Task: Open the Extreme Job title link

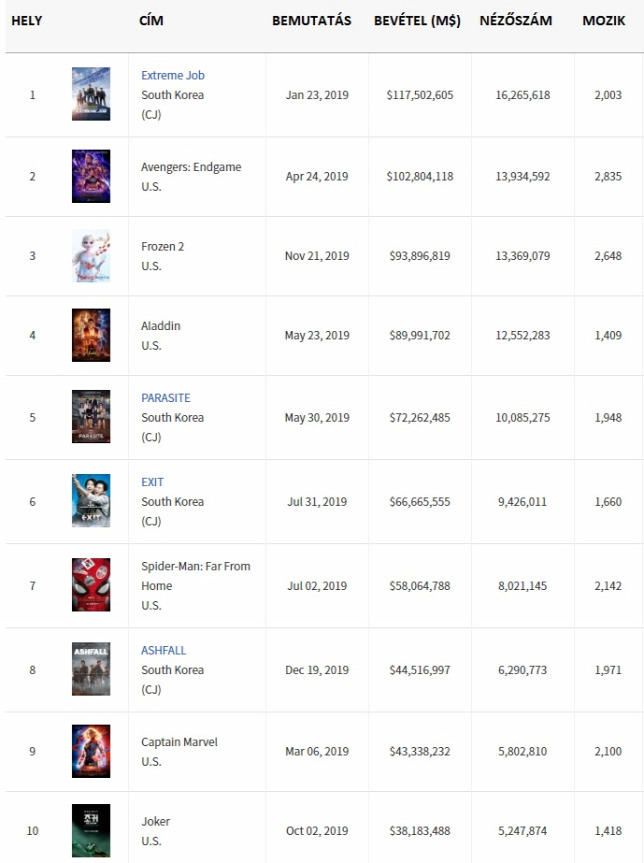Action: pyautogui.click(x=172, y=75)
